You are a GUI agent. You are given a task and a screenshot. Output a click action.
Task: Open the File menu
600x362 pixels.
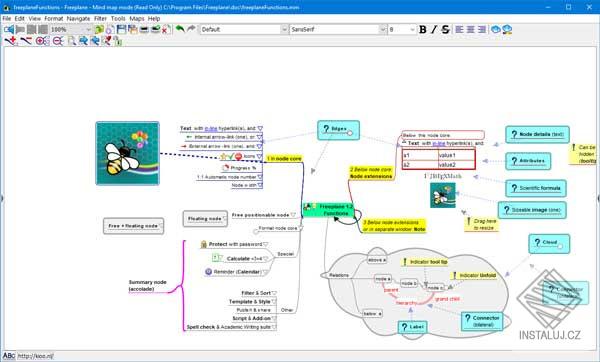7,18
